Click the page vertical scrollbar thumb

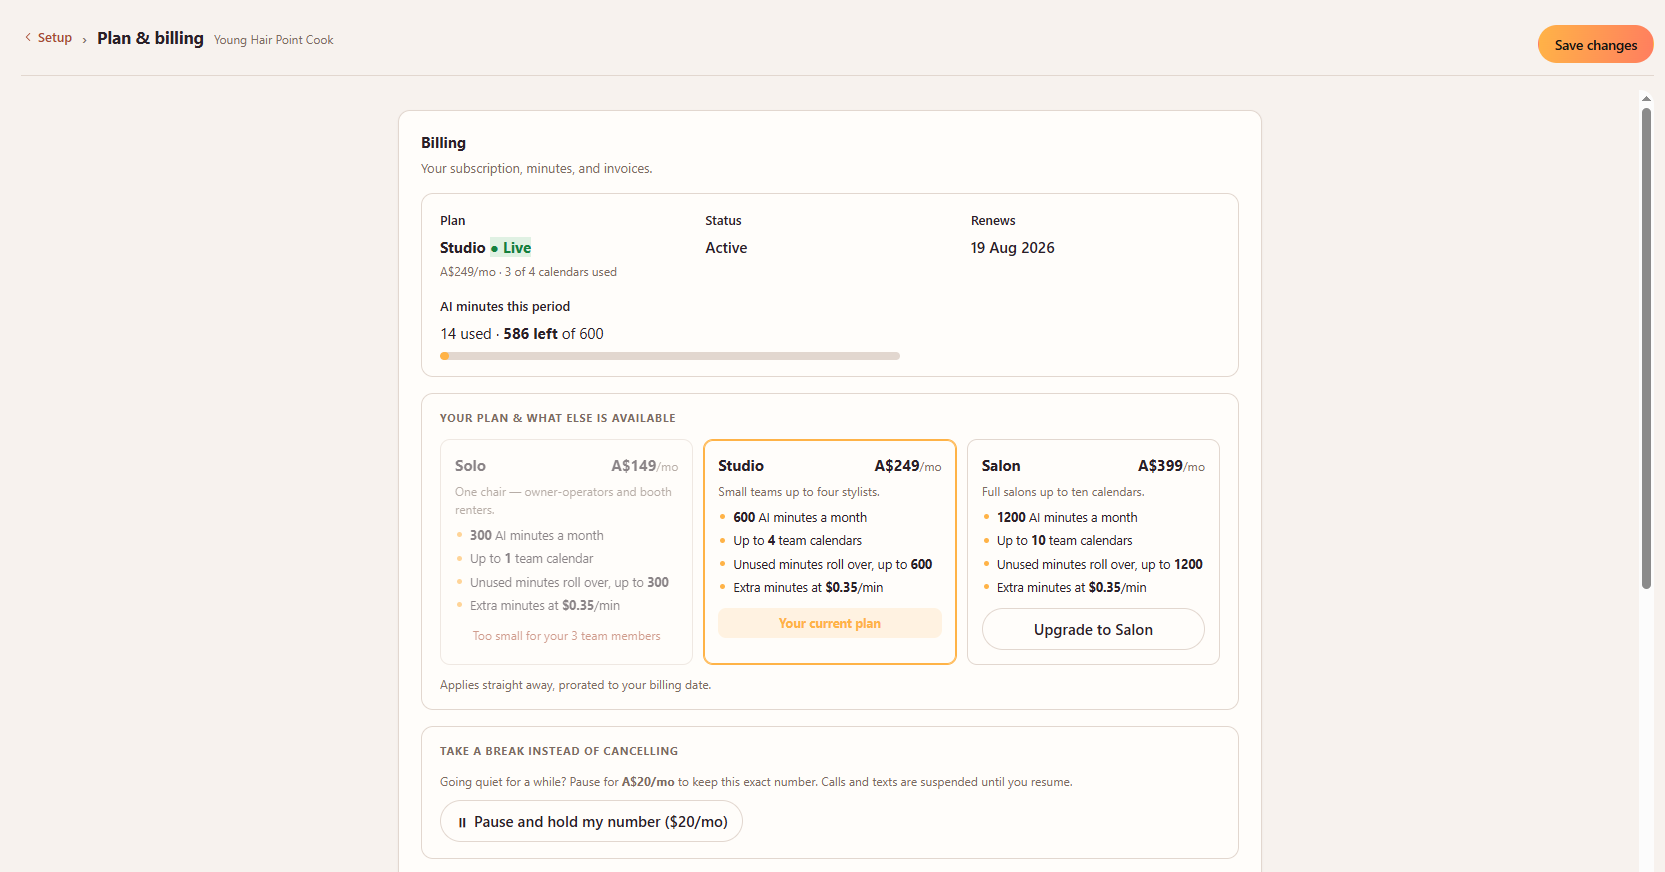pos(1646,348)
